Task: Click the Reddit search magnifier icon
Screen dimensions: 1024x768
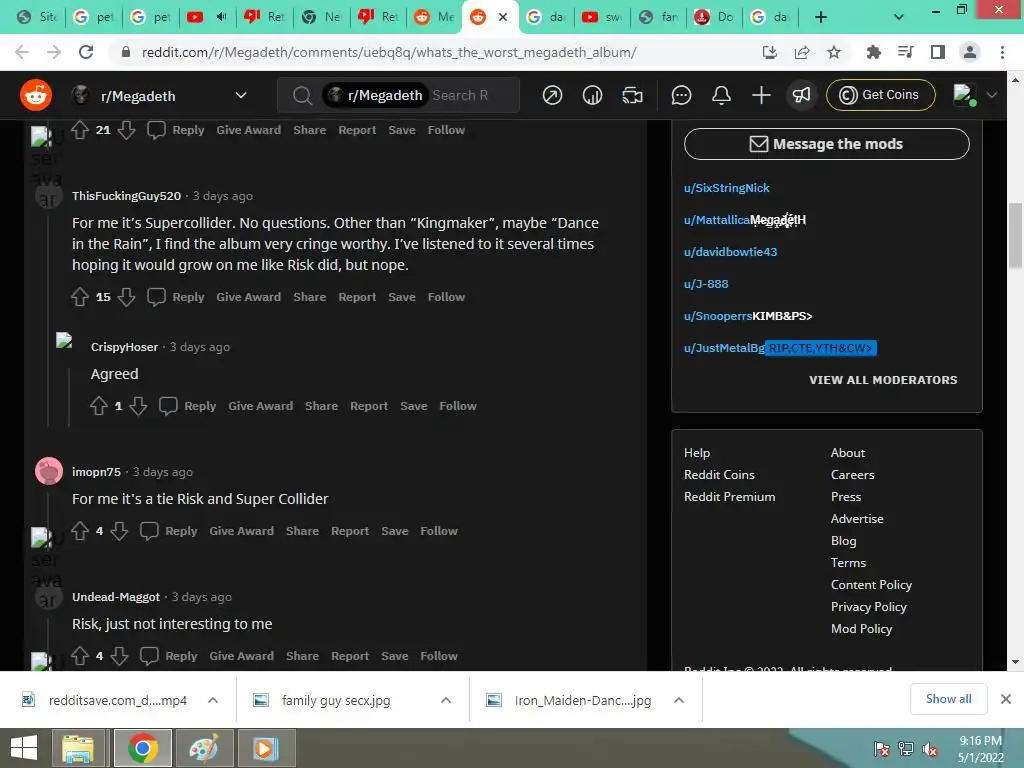Action: [x=302, y=95]
